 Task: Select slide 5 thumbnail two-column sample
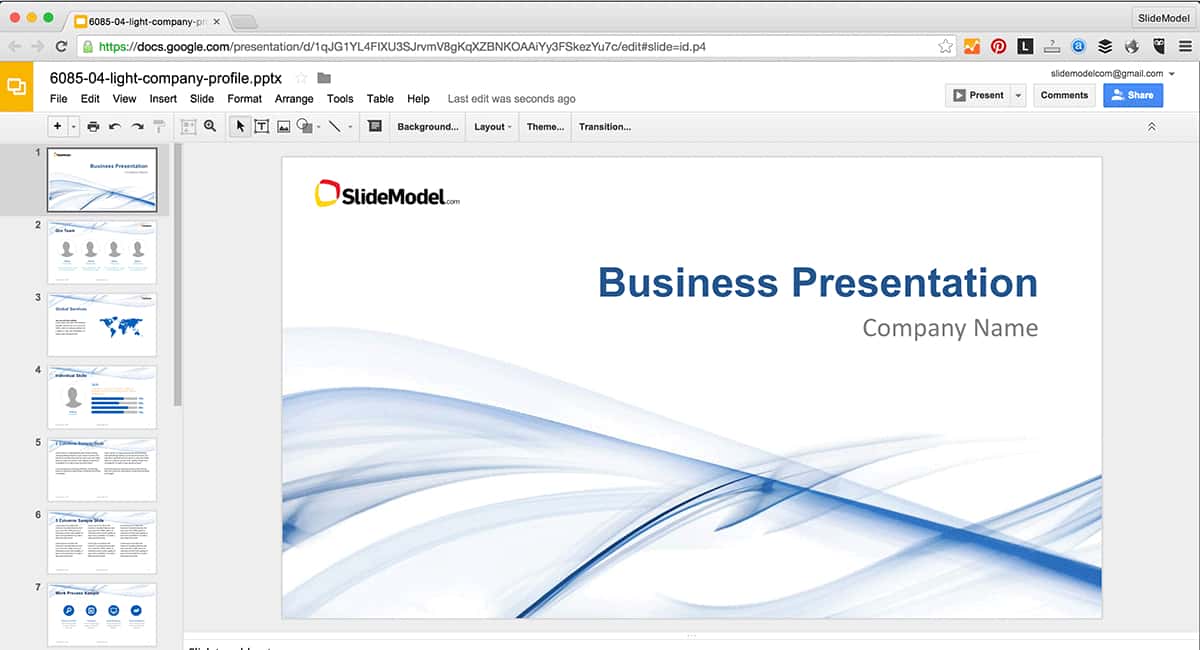[x=102, y=470]
